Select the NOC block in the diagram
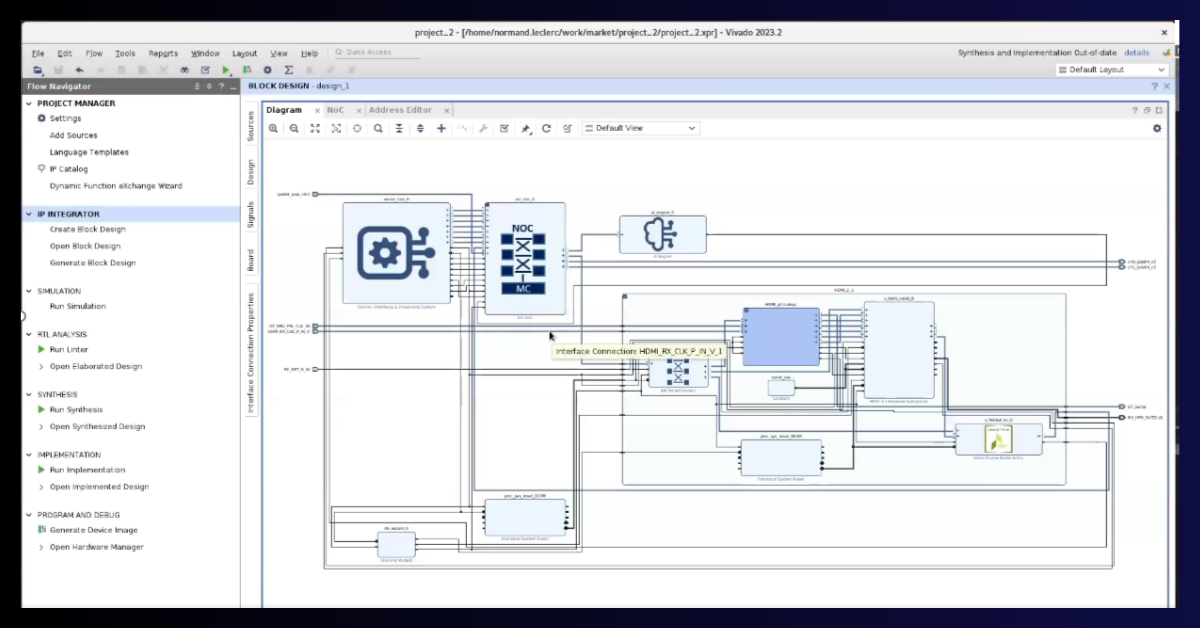Screen dimensions: 1200x628 point(524,258)
